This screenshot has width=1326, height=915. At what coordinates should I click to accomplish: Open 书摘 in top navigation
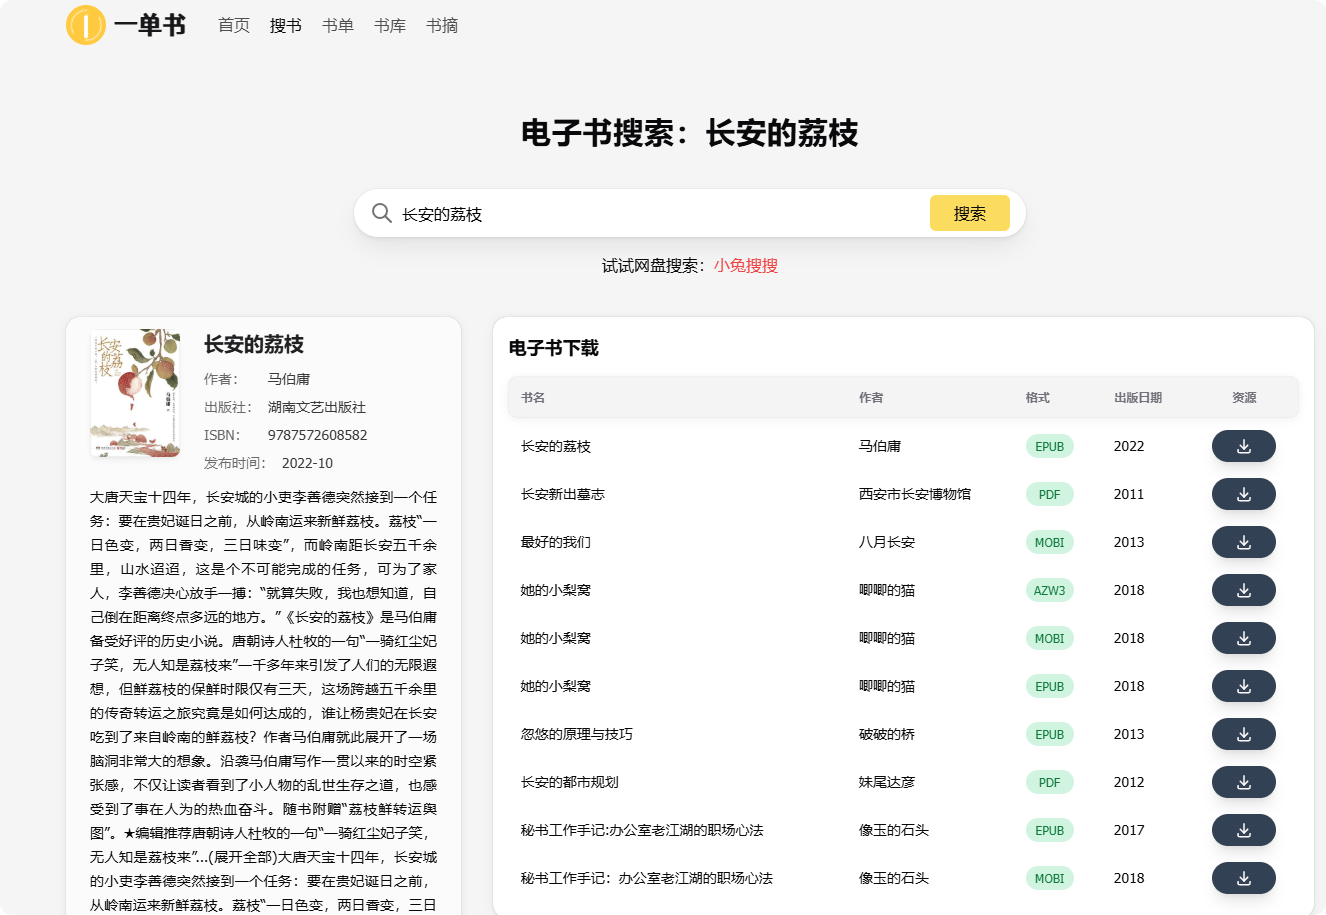(x=442, y=25)
